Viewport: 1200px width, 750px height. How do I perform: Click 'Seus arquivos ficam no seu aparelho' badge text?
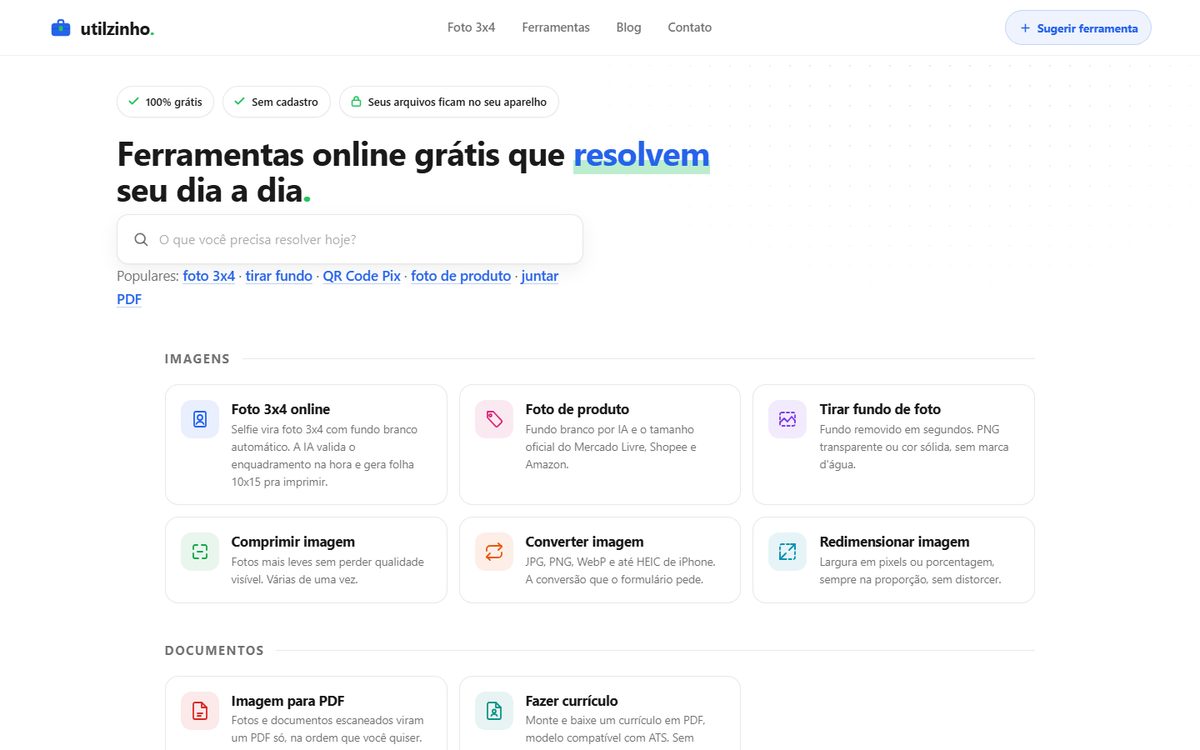pos(457,102)
